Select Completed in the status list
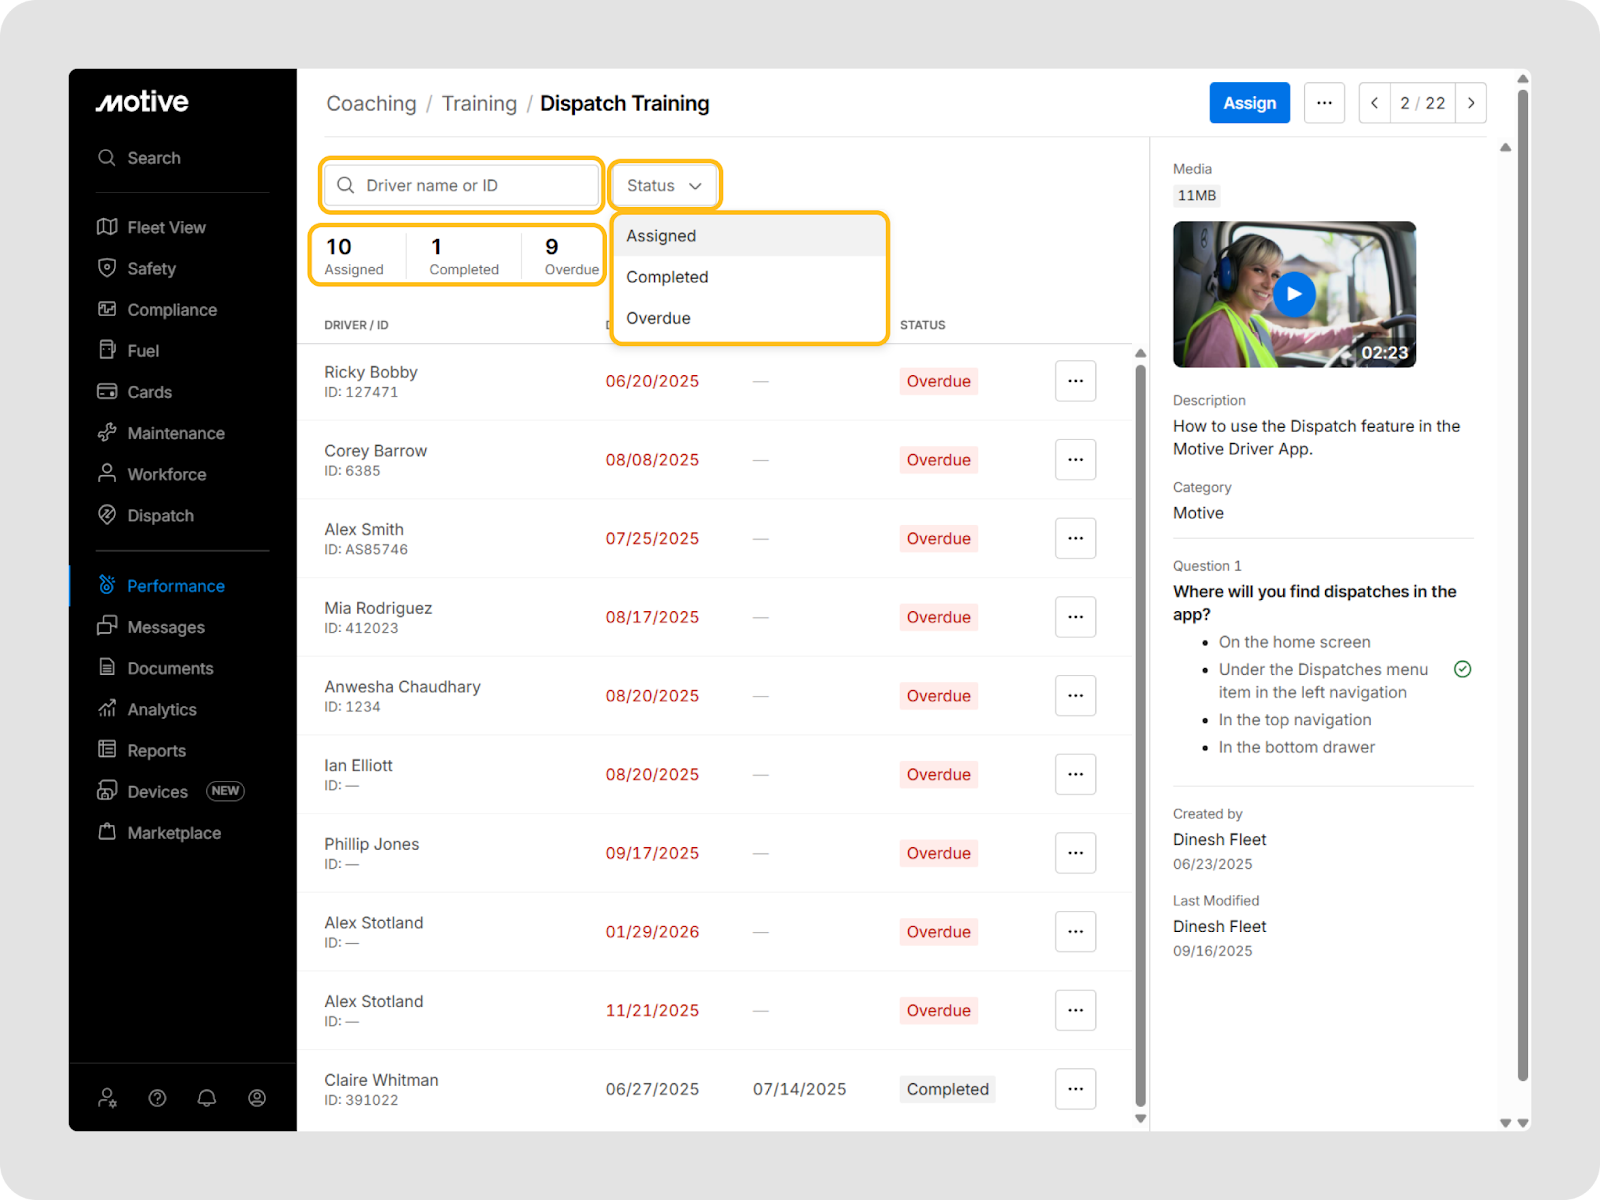Viewport: 1600px width, 1200px height. [667, 277]
